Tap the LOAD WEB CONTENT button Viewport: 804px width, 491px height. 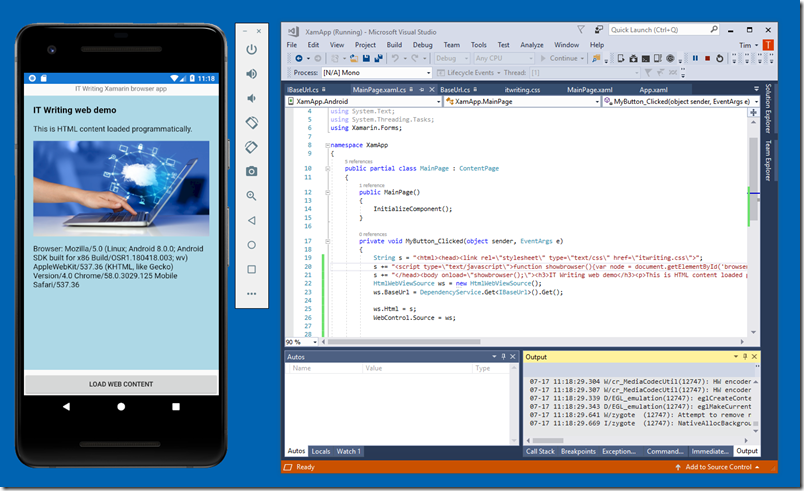point(121,384)
